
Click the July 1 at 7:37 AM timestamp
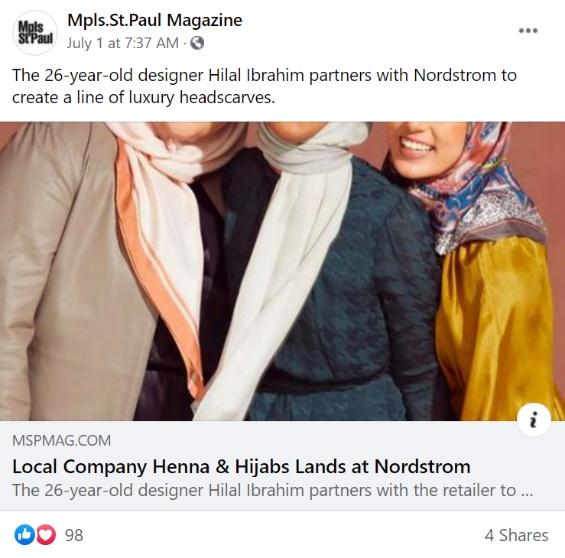coord(123,43)
